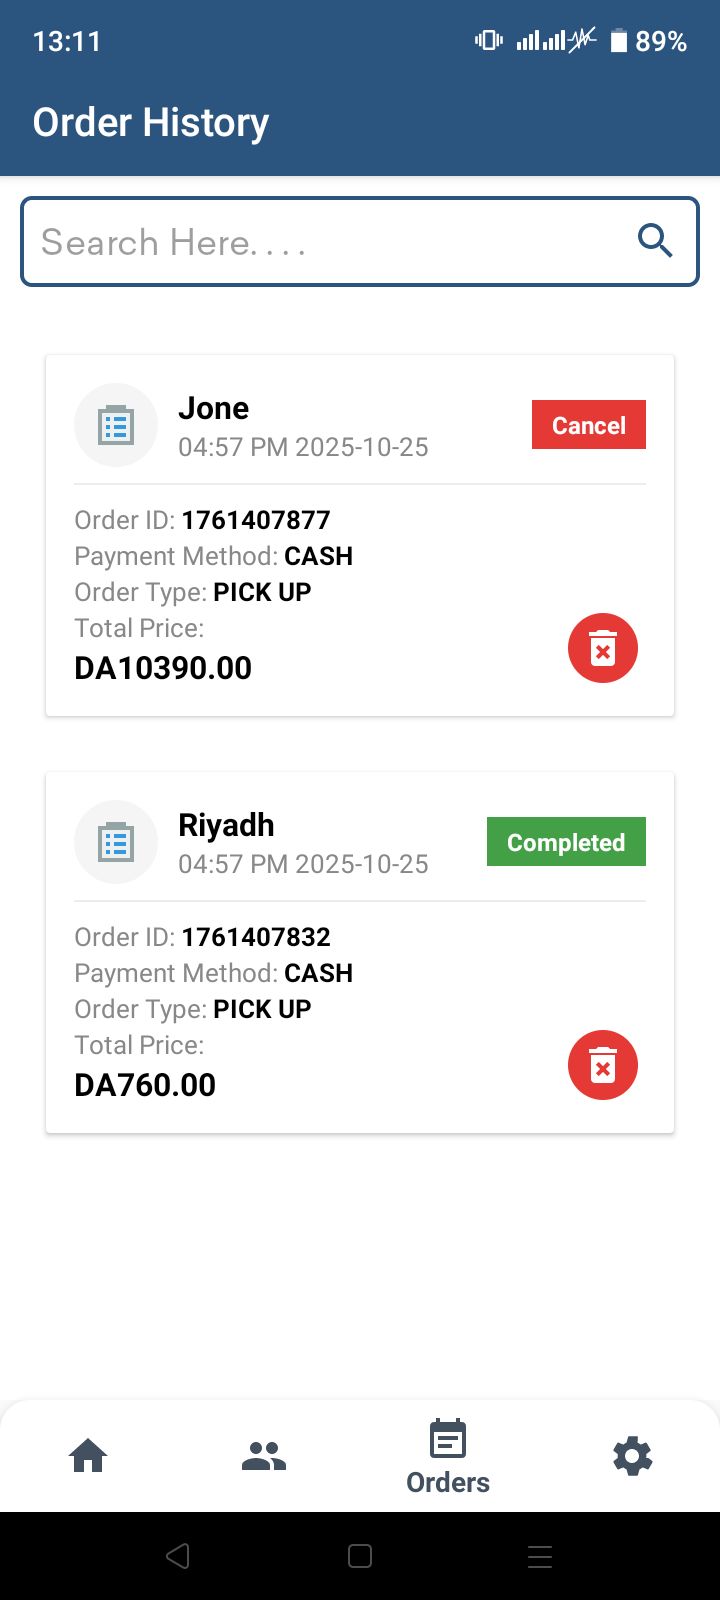720x1600 pixels.
Task: Tap the customer name Jone
Action: 214,408
